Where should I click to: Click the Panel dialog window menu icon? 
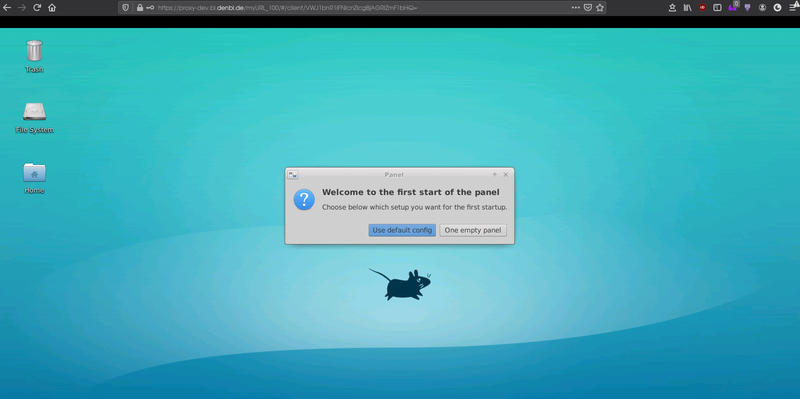tap(293, 174)
